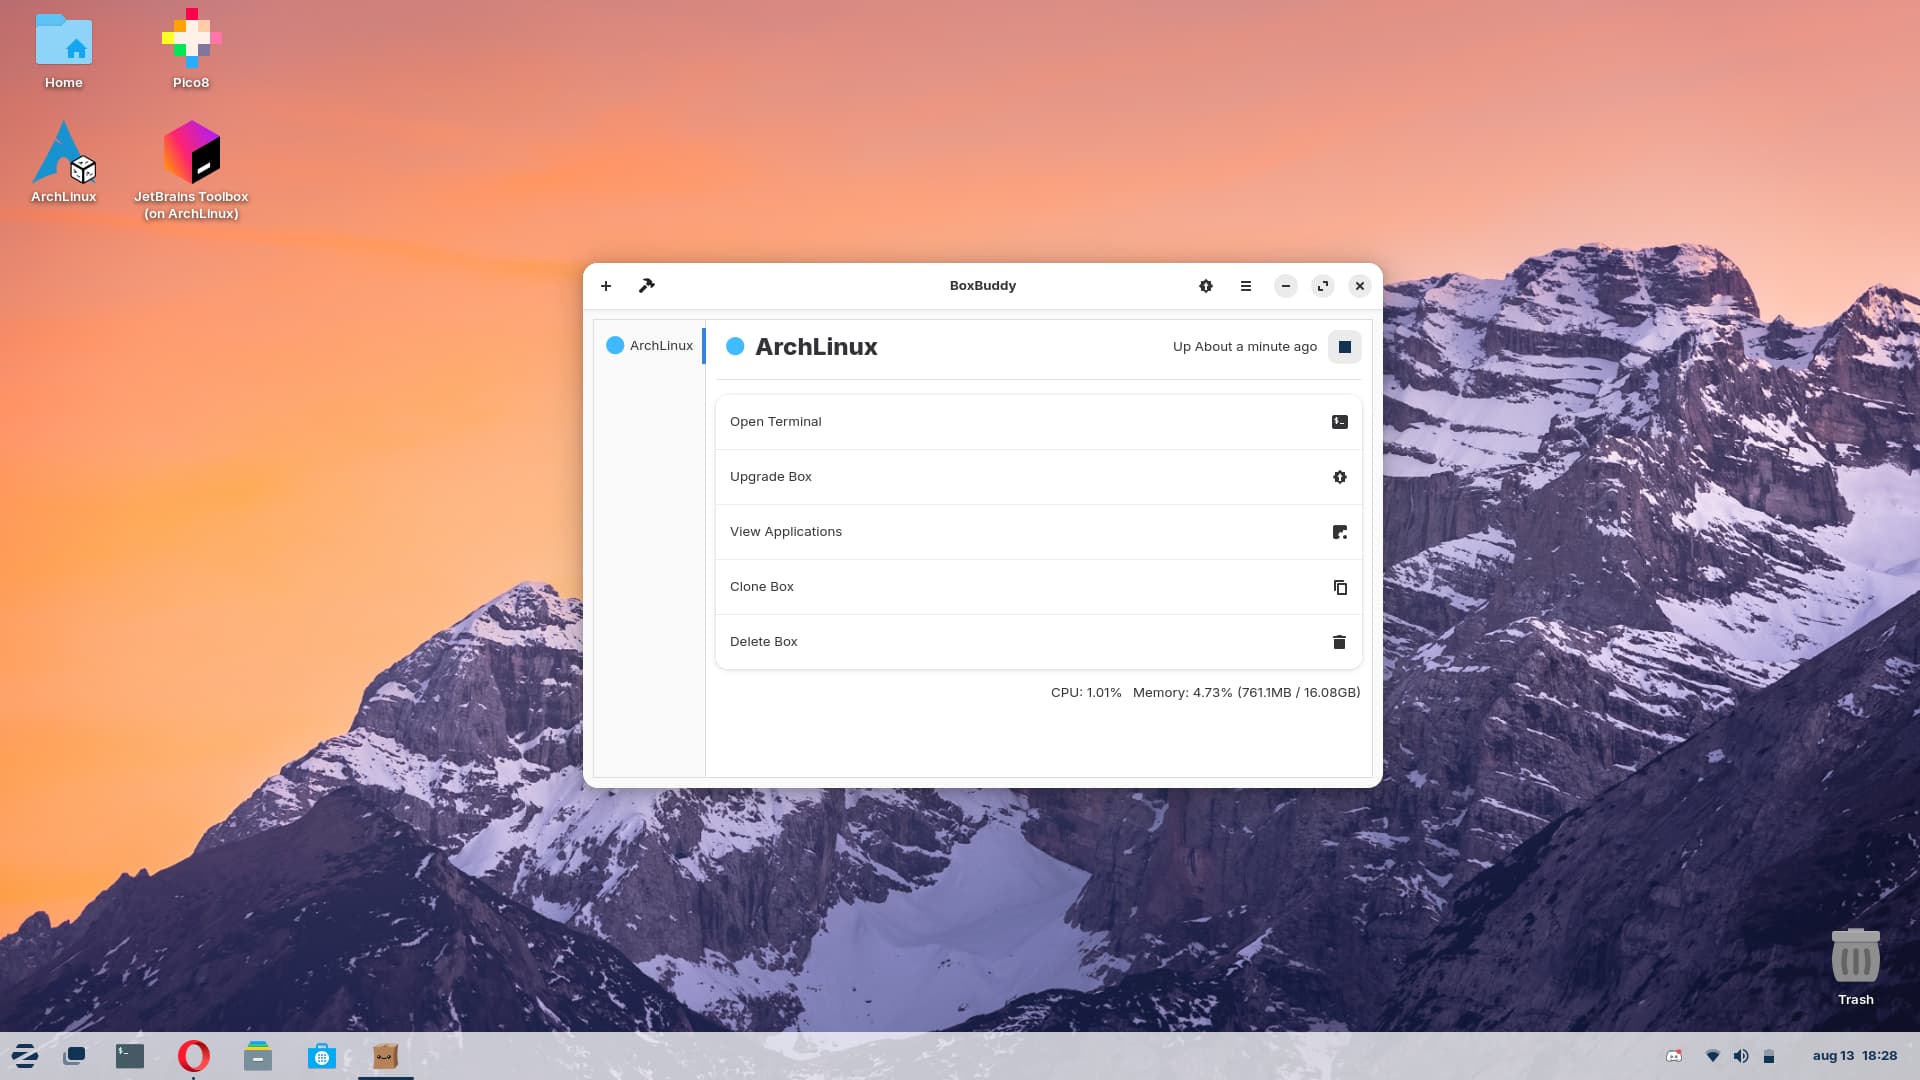Minimize the BoxBuddy window

[1286, 286]
